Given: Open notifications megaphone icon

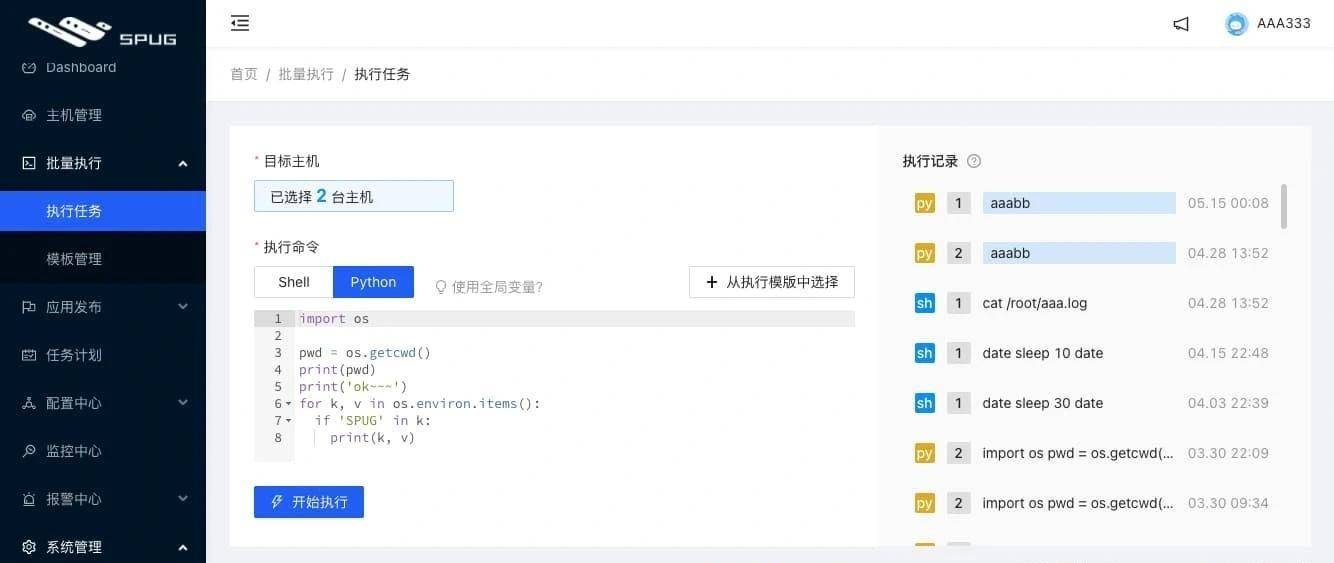Looking at the screenshot, I should pyautogui.click(x=1181, y=24).
